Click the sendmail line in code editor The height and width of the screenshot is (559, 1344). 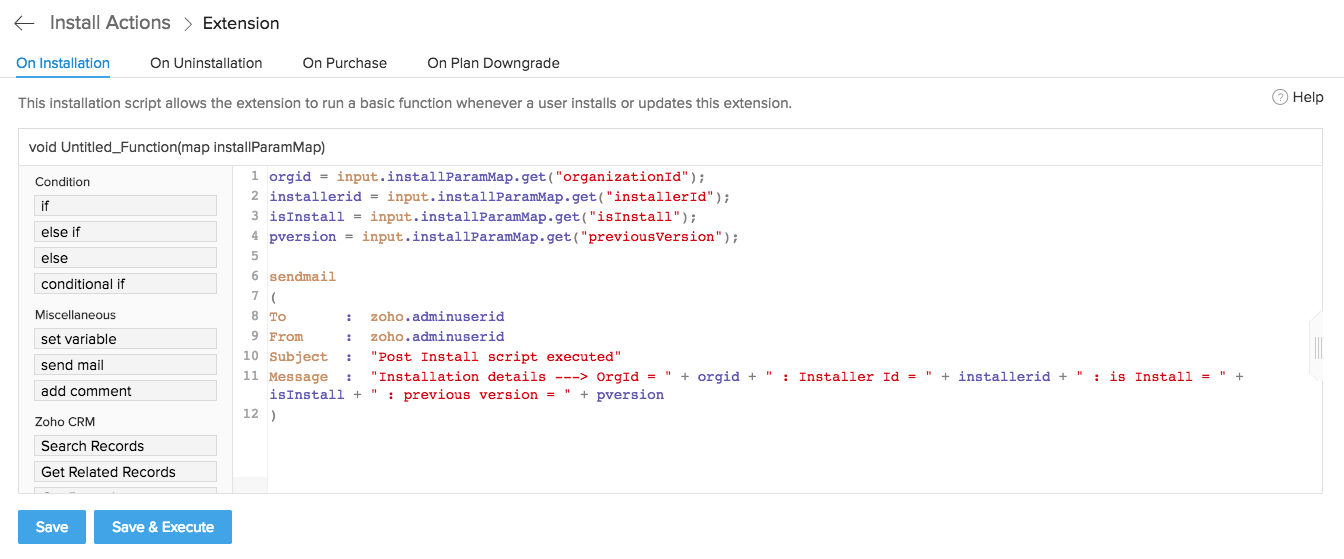pyautogui.click(x=303, y=276)
